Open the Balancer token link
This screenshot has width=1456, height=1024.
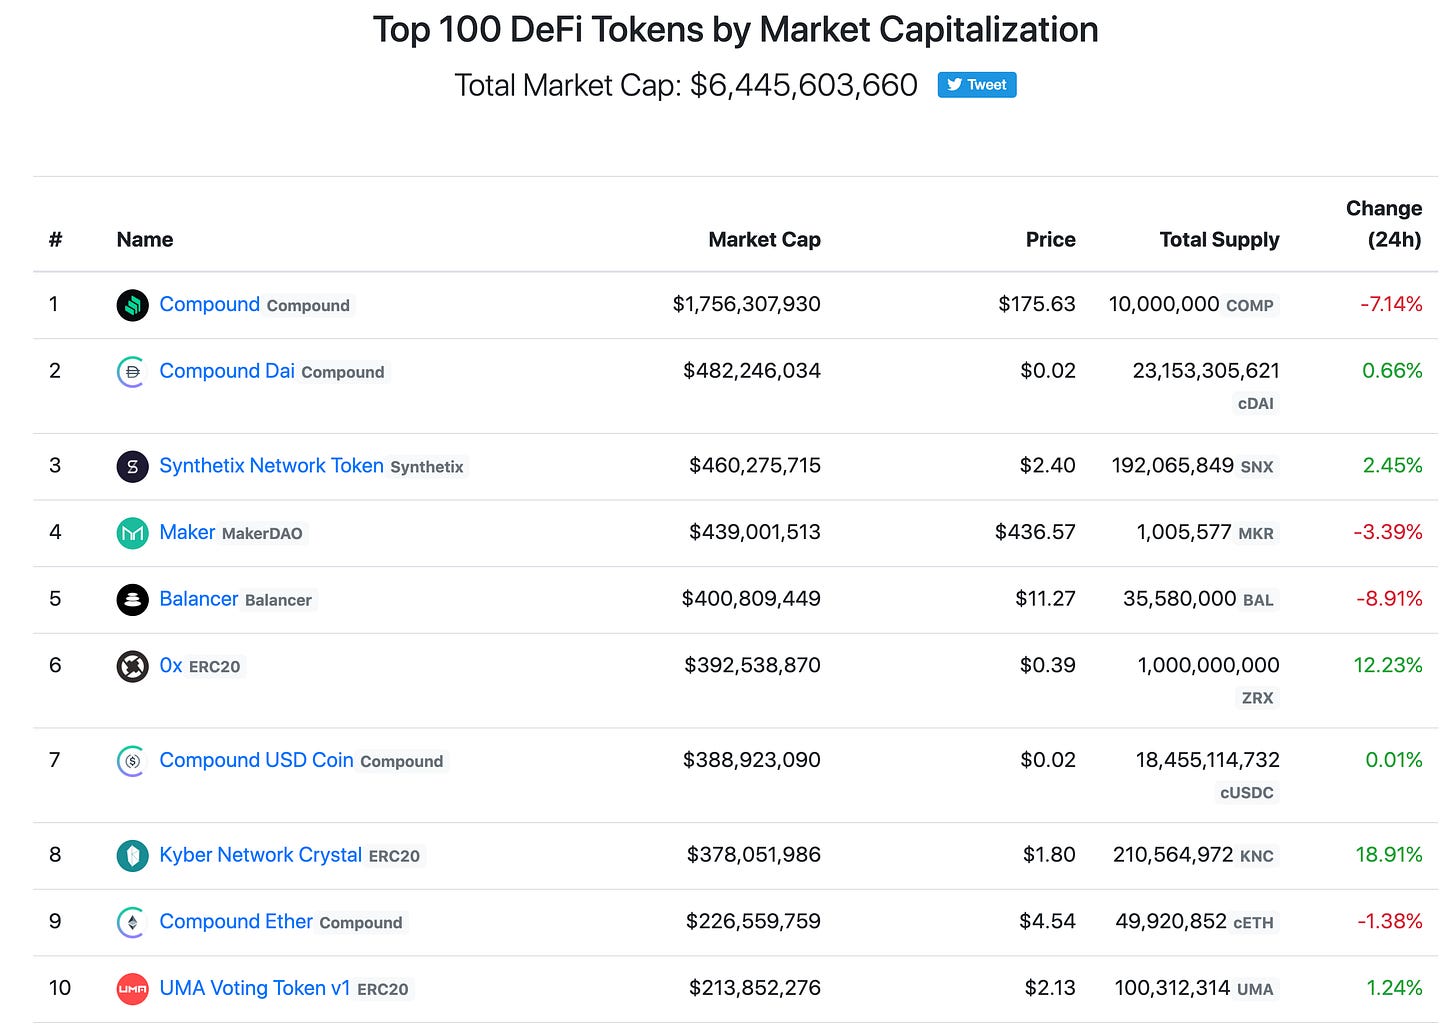tap(199, 598)
